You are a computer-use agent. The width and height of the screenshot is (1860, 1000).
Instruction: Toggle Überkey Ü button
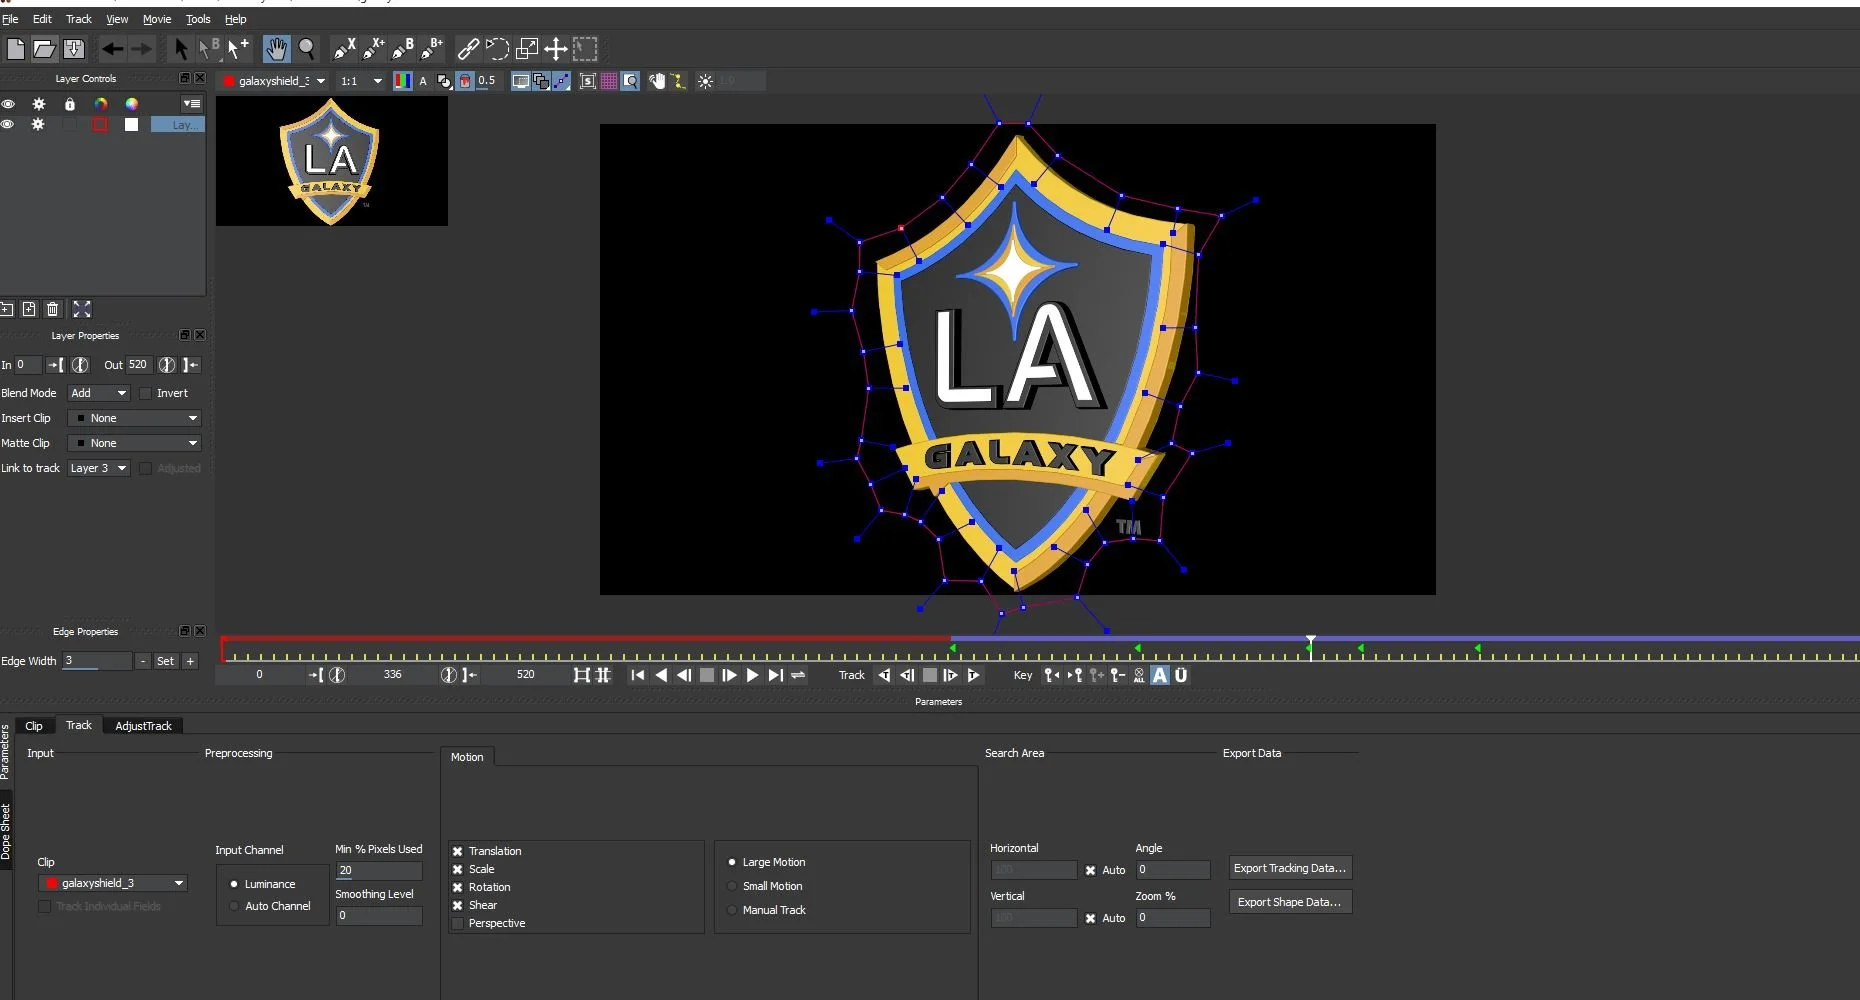tap(1181, 675)
